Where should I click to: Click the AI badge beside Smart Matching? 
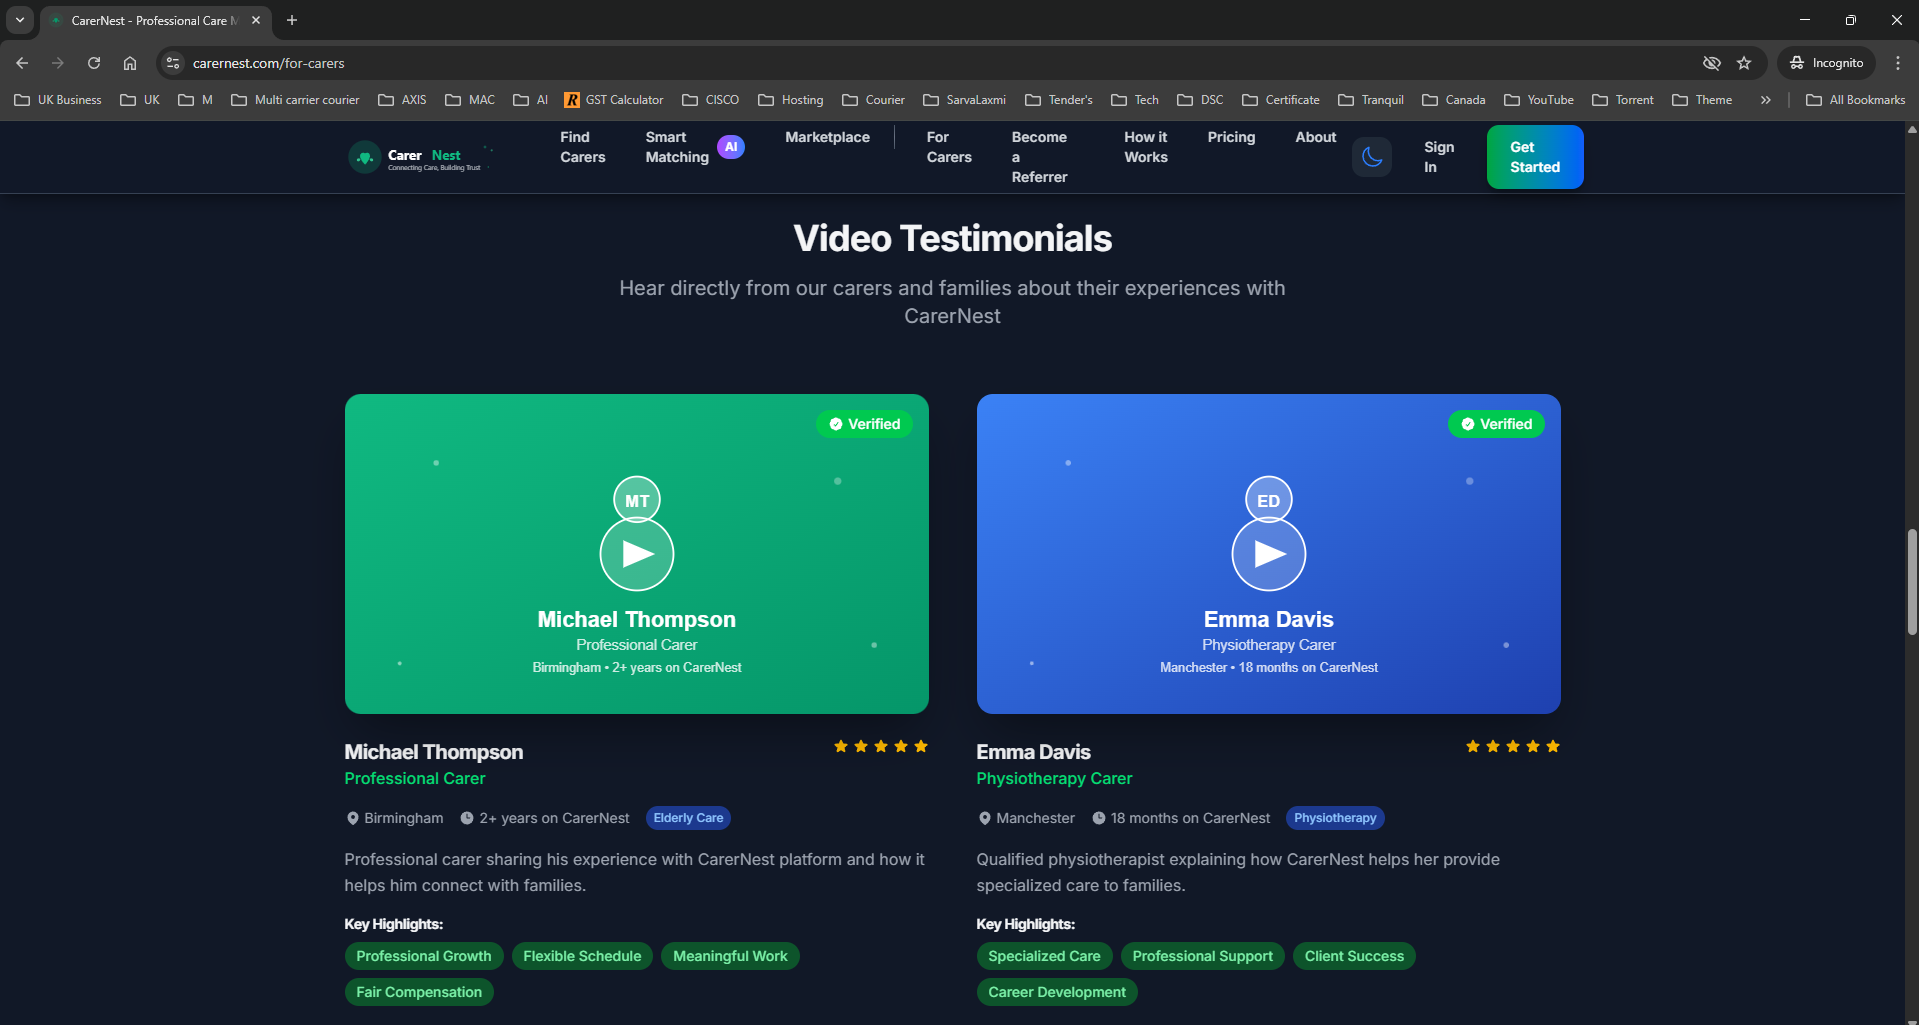(731, 147)
